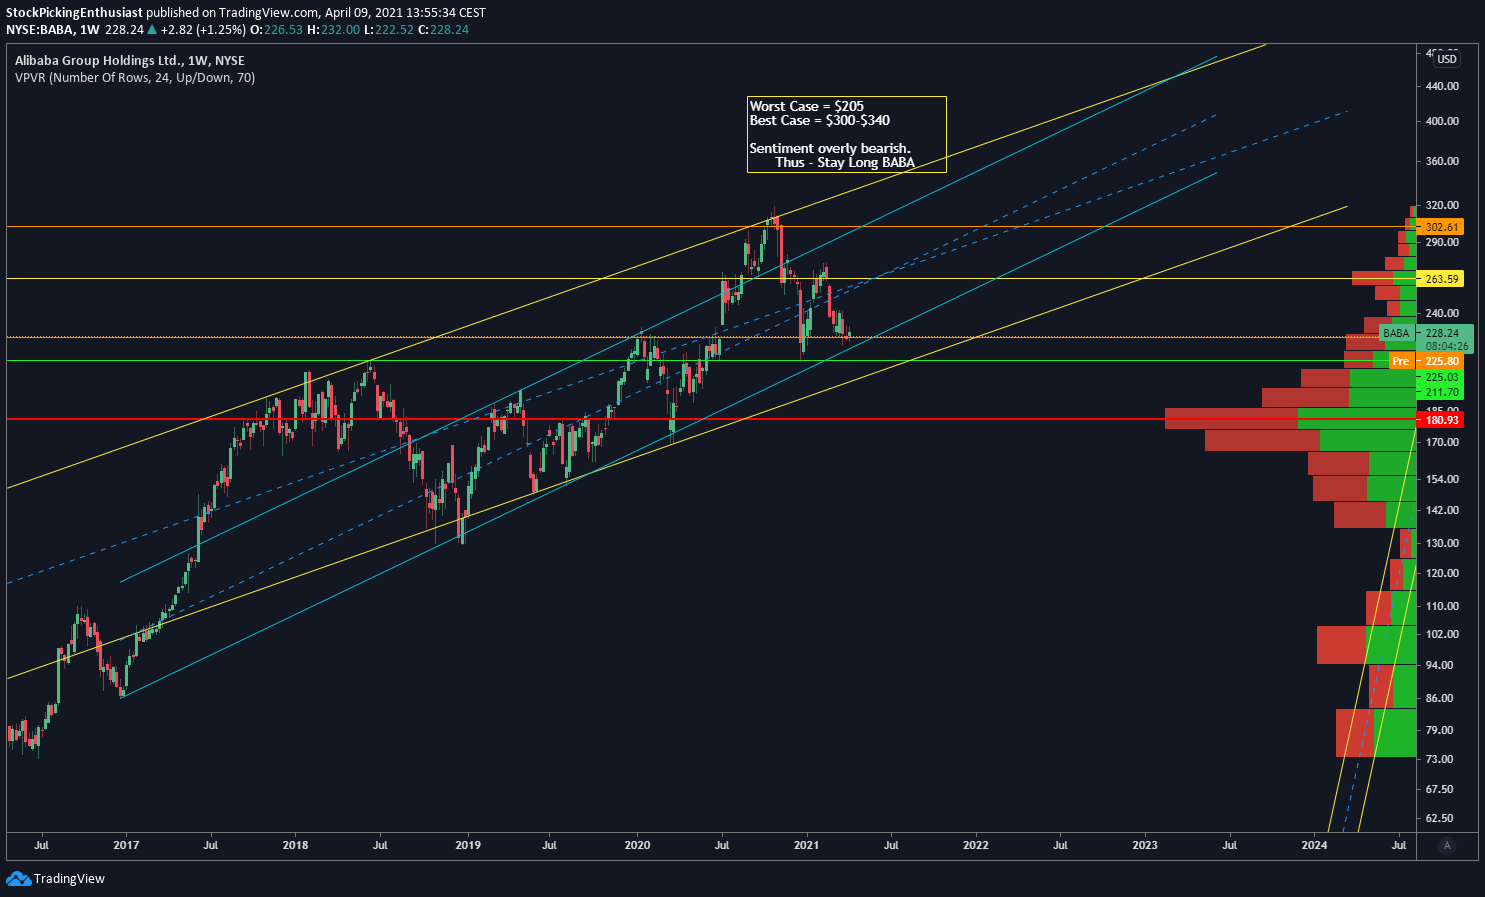Click the VPVR indicator legend
The width and height of the screenshot is (1485, 897).
tap(135, 77)
